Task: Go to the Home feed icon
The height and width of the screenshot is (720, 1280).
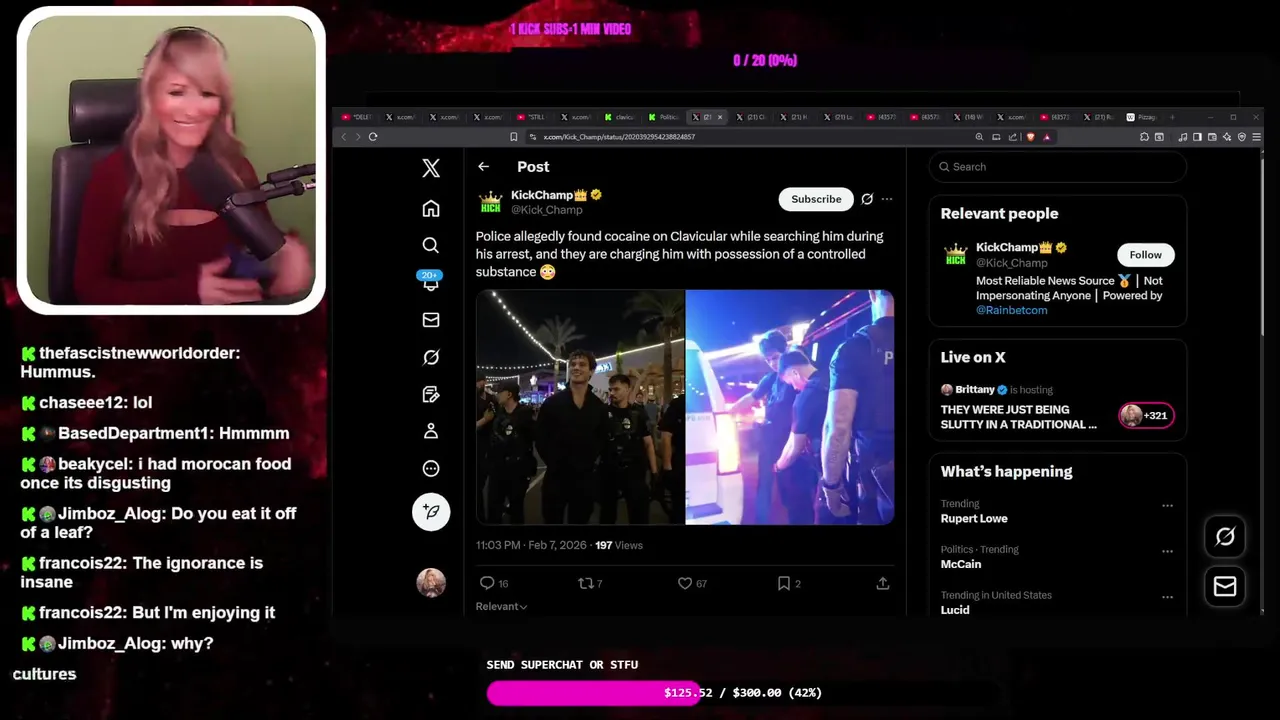Action: [431, 208]
